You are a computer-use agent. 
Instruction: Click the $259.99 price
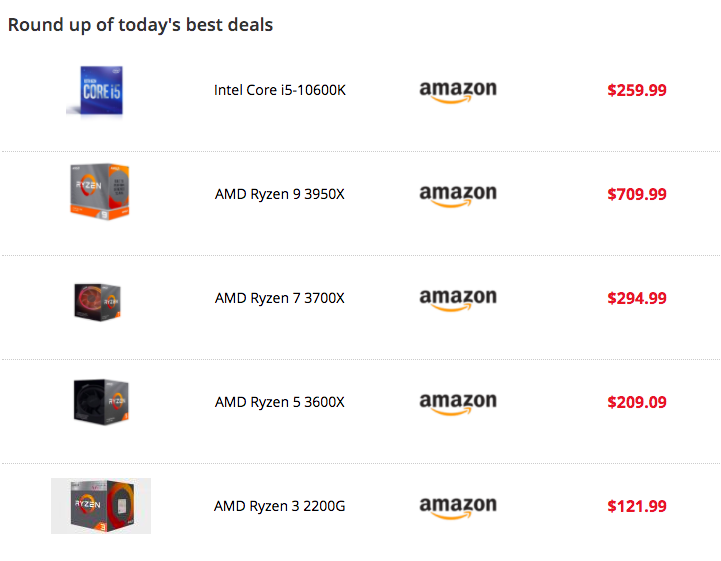tap(637, 90)
